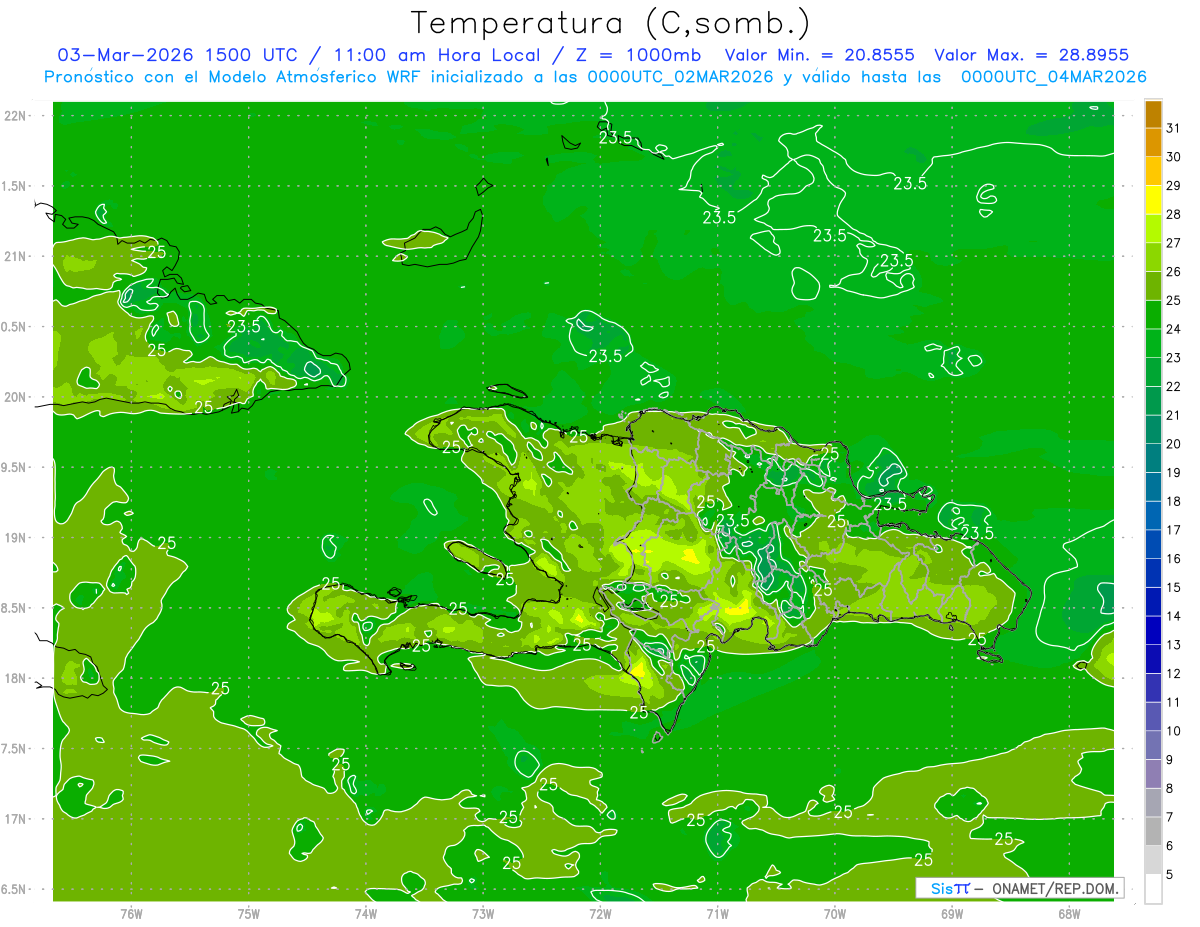
Task: Click the "70W" longitude axis label
Action: pos(835,913)
